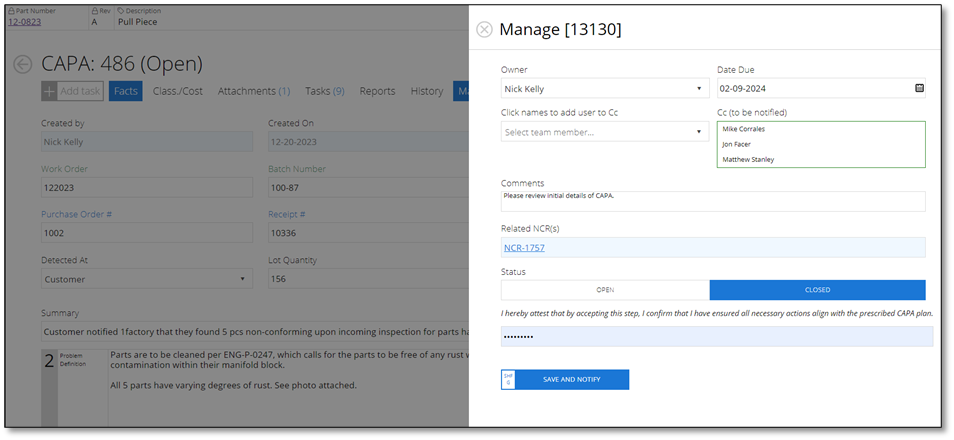Viewport: 954px width, 440px height.
Task: Focus the password attestation field
Action: click(717, 337)
